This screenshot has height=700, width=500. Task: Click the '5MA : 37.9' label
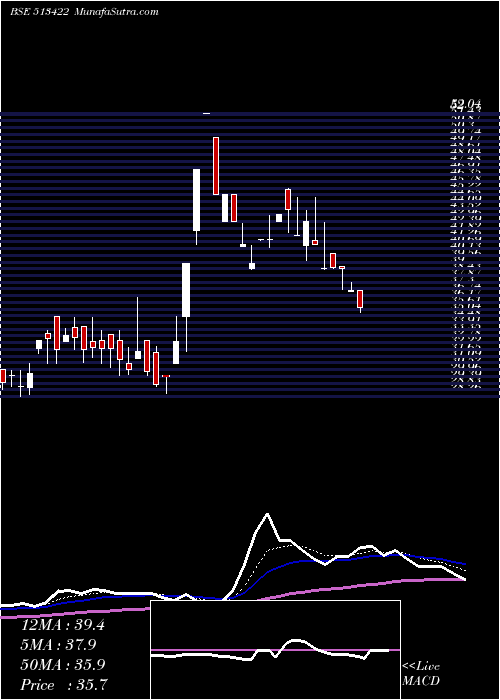[x=59, y=645]
